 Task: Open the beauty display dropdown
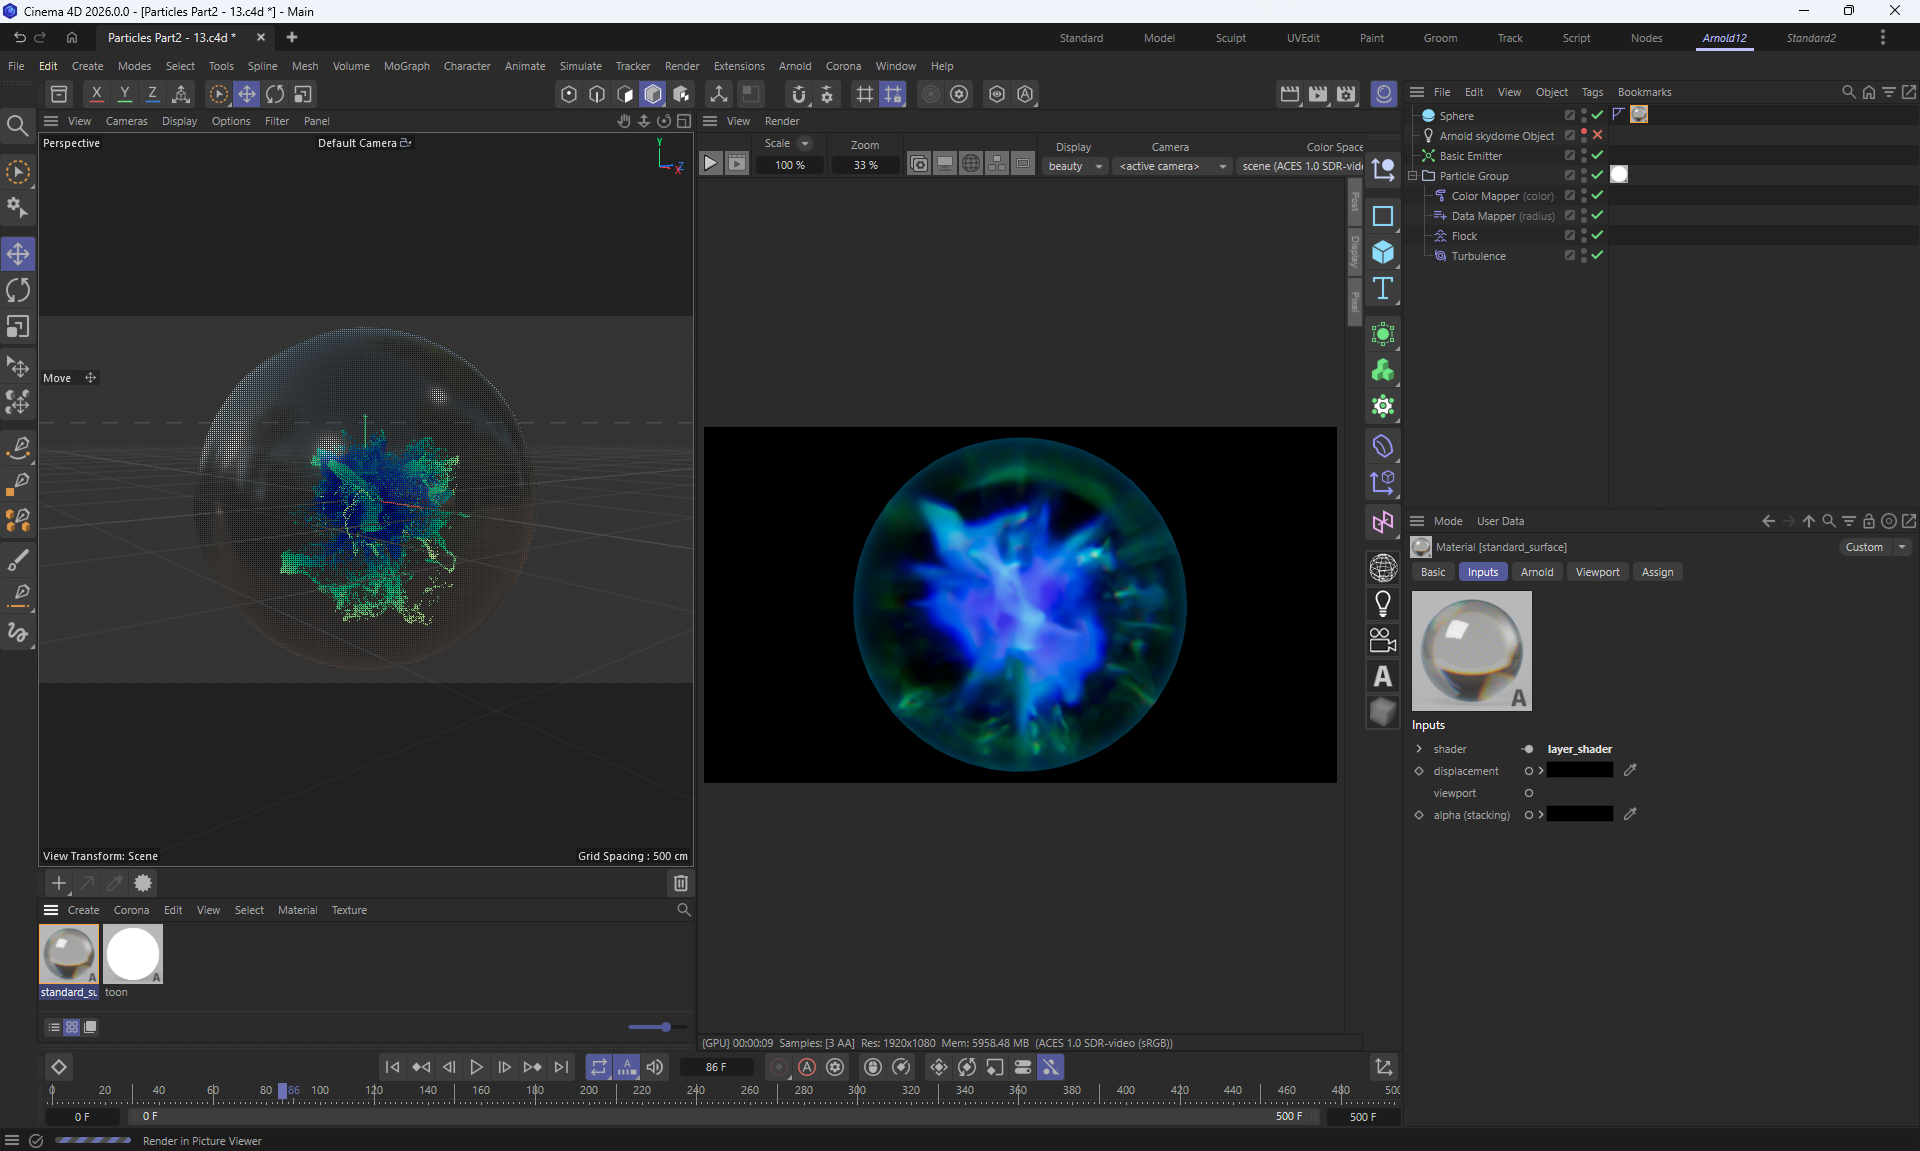(1075, 166)
